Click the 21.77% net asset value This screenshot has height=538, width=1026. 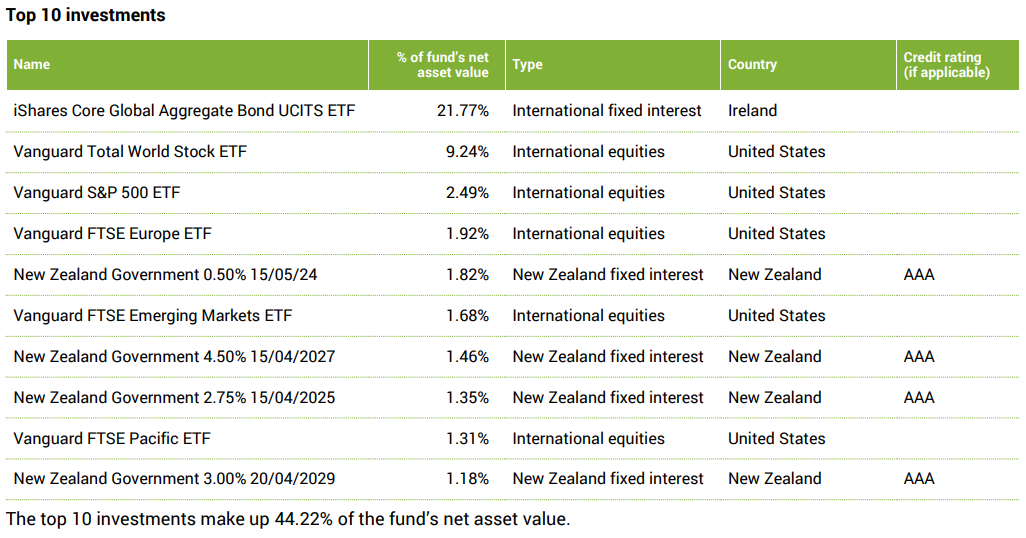(463, 110)
